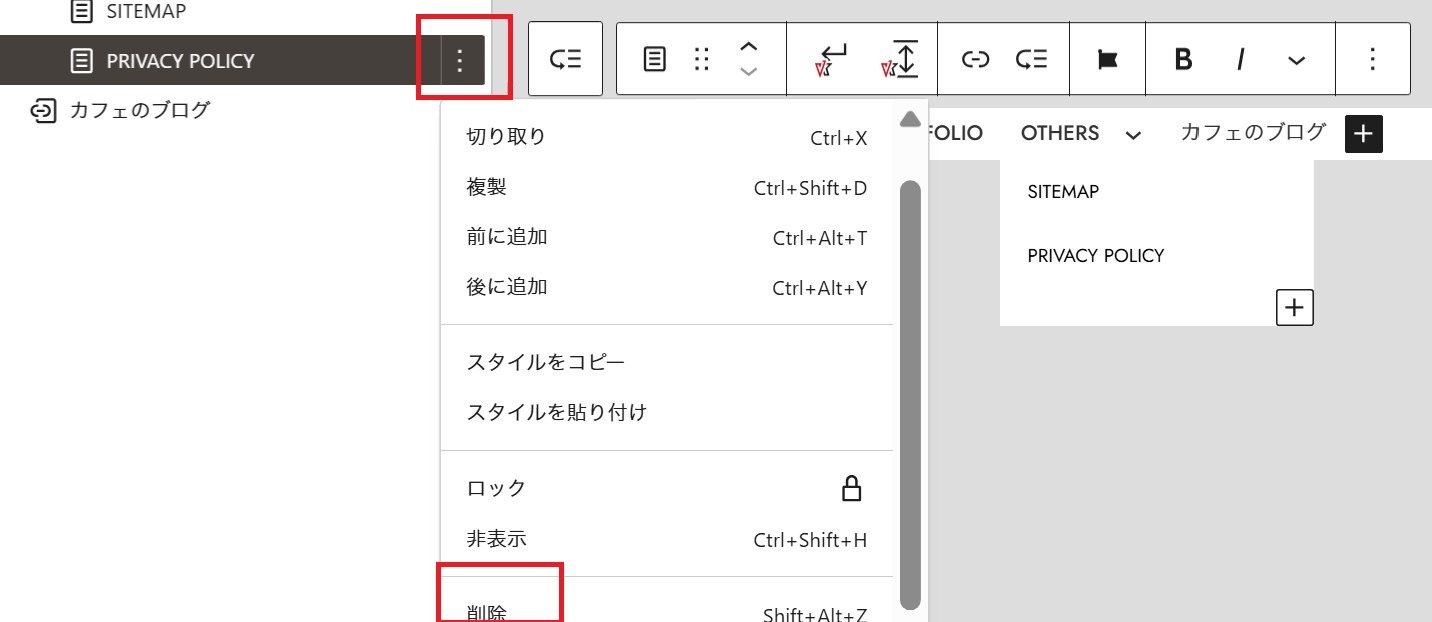Screen dimensions: 1432x622
Task: Click page icon beside SITEMAP in list view
Action: point(81,12)
